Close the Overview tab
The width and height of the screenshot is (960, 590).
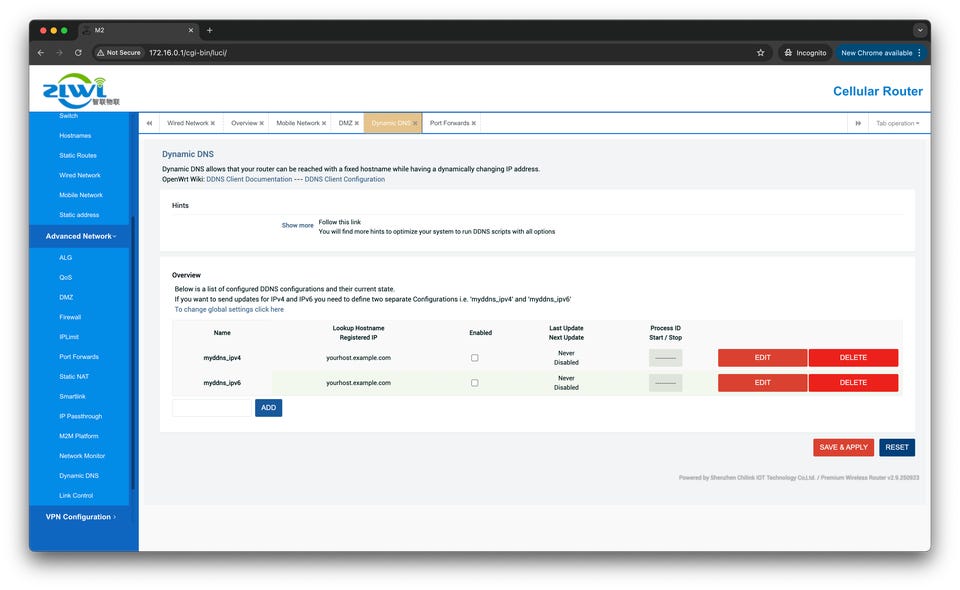[261, 124]
